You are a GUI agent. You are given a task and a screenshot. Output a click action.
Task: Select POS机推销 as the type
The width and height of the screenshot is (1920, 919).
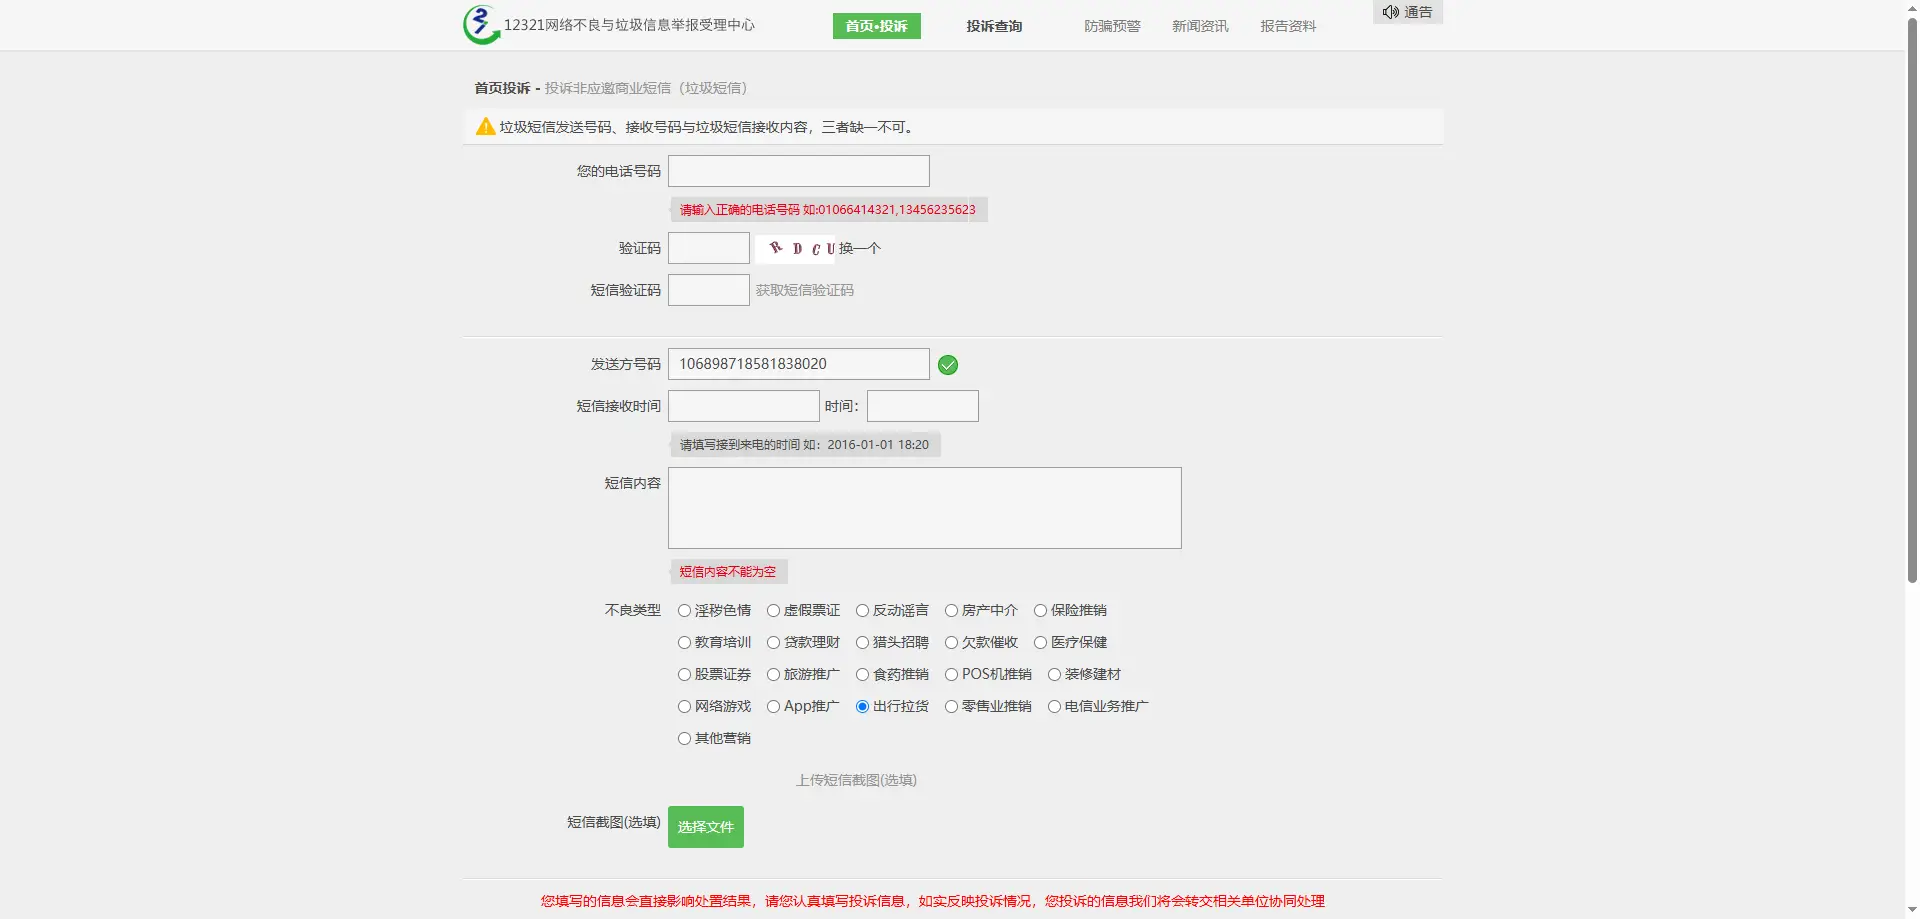click(x=952, y=675)
